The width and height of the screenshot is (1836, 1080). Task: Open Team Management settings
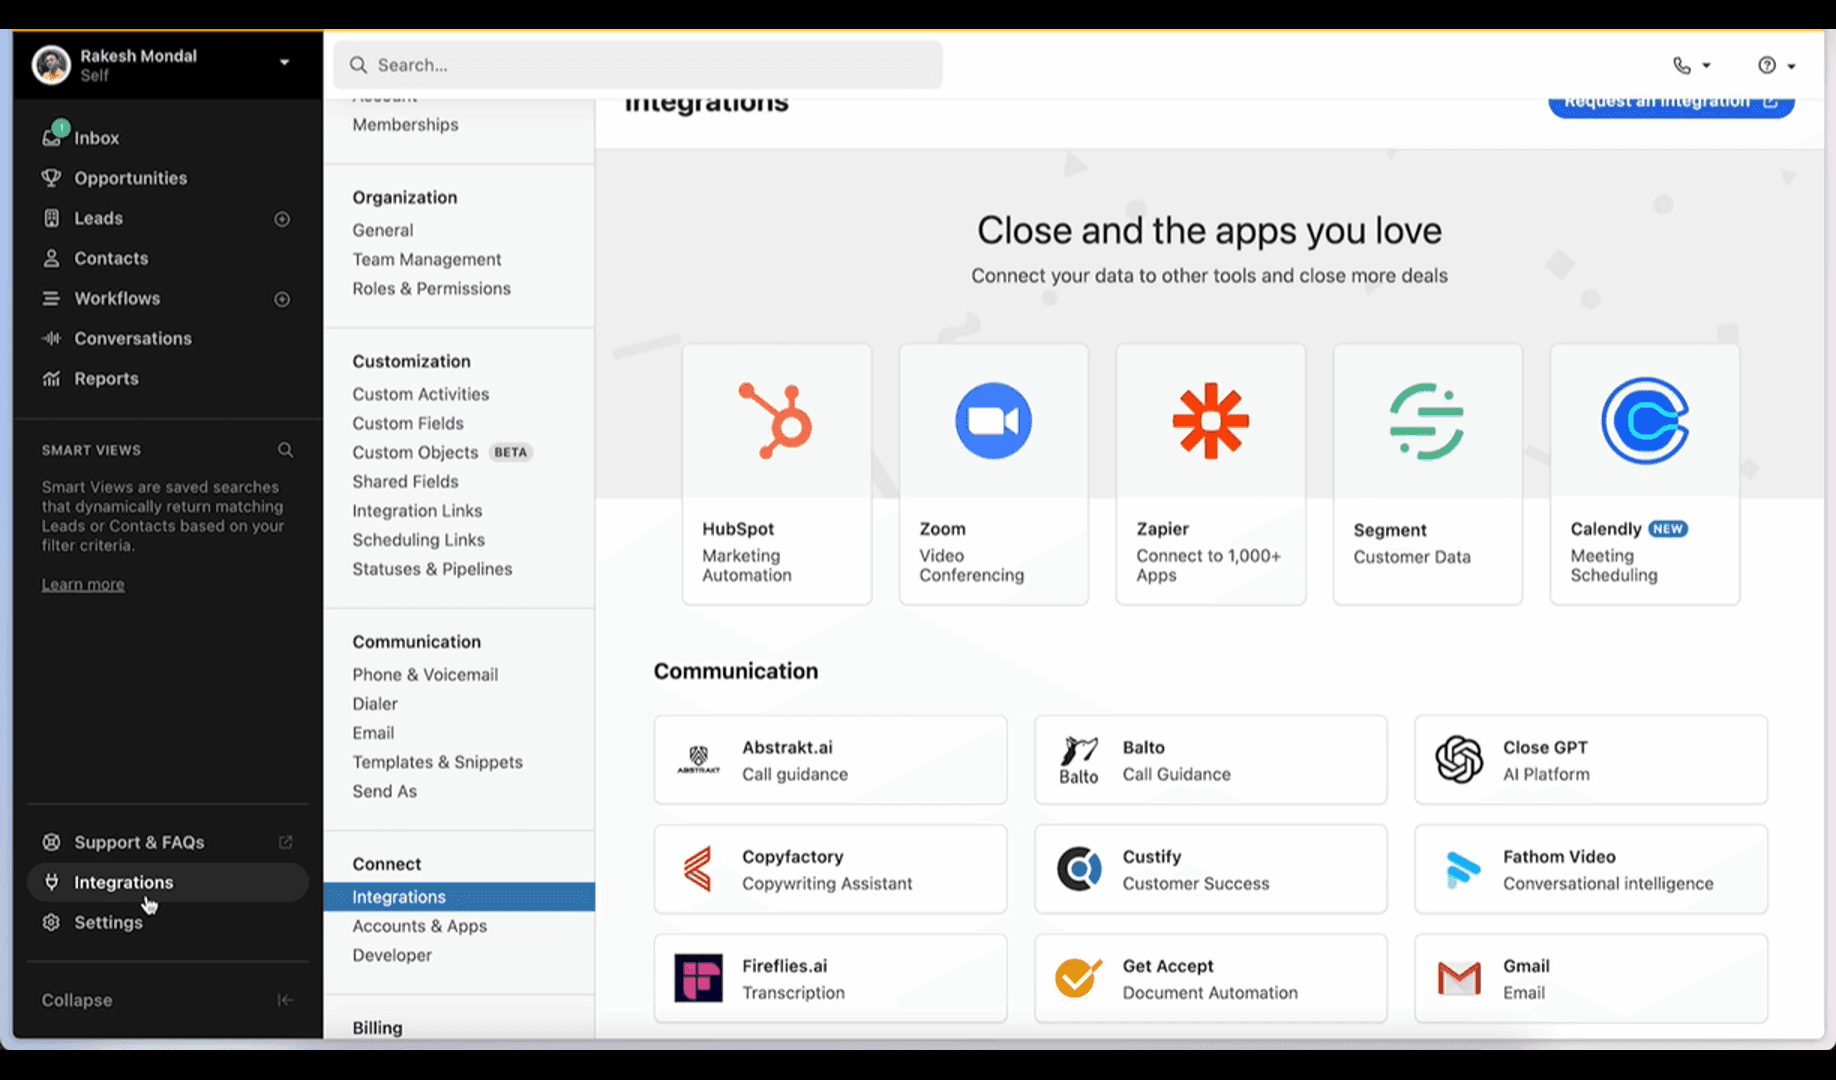click(427, 259)
